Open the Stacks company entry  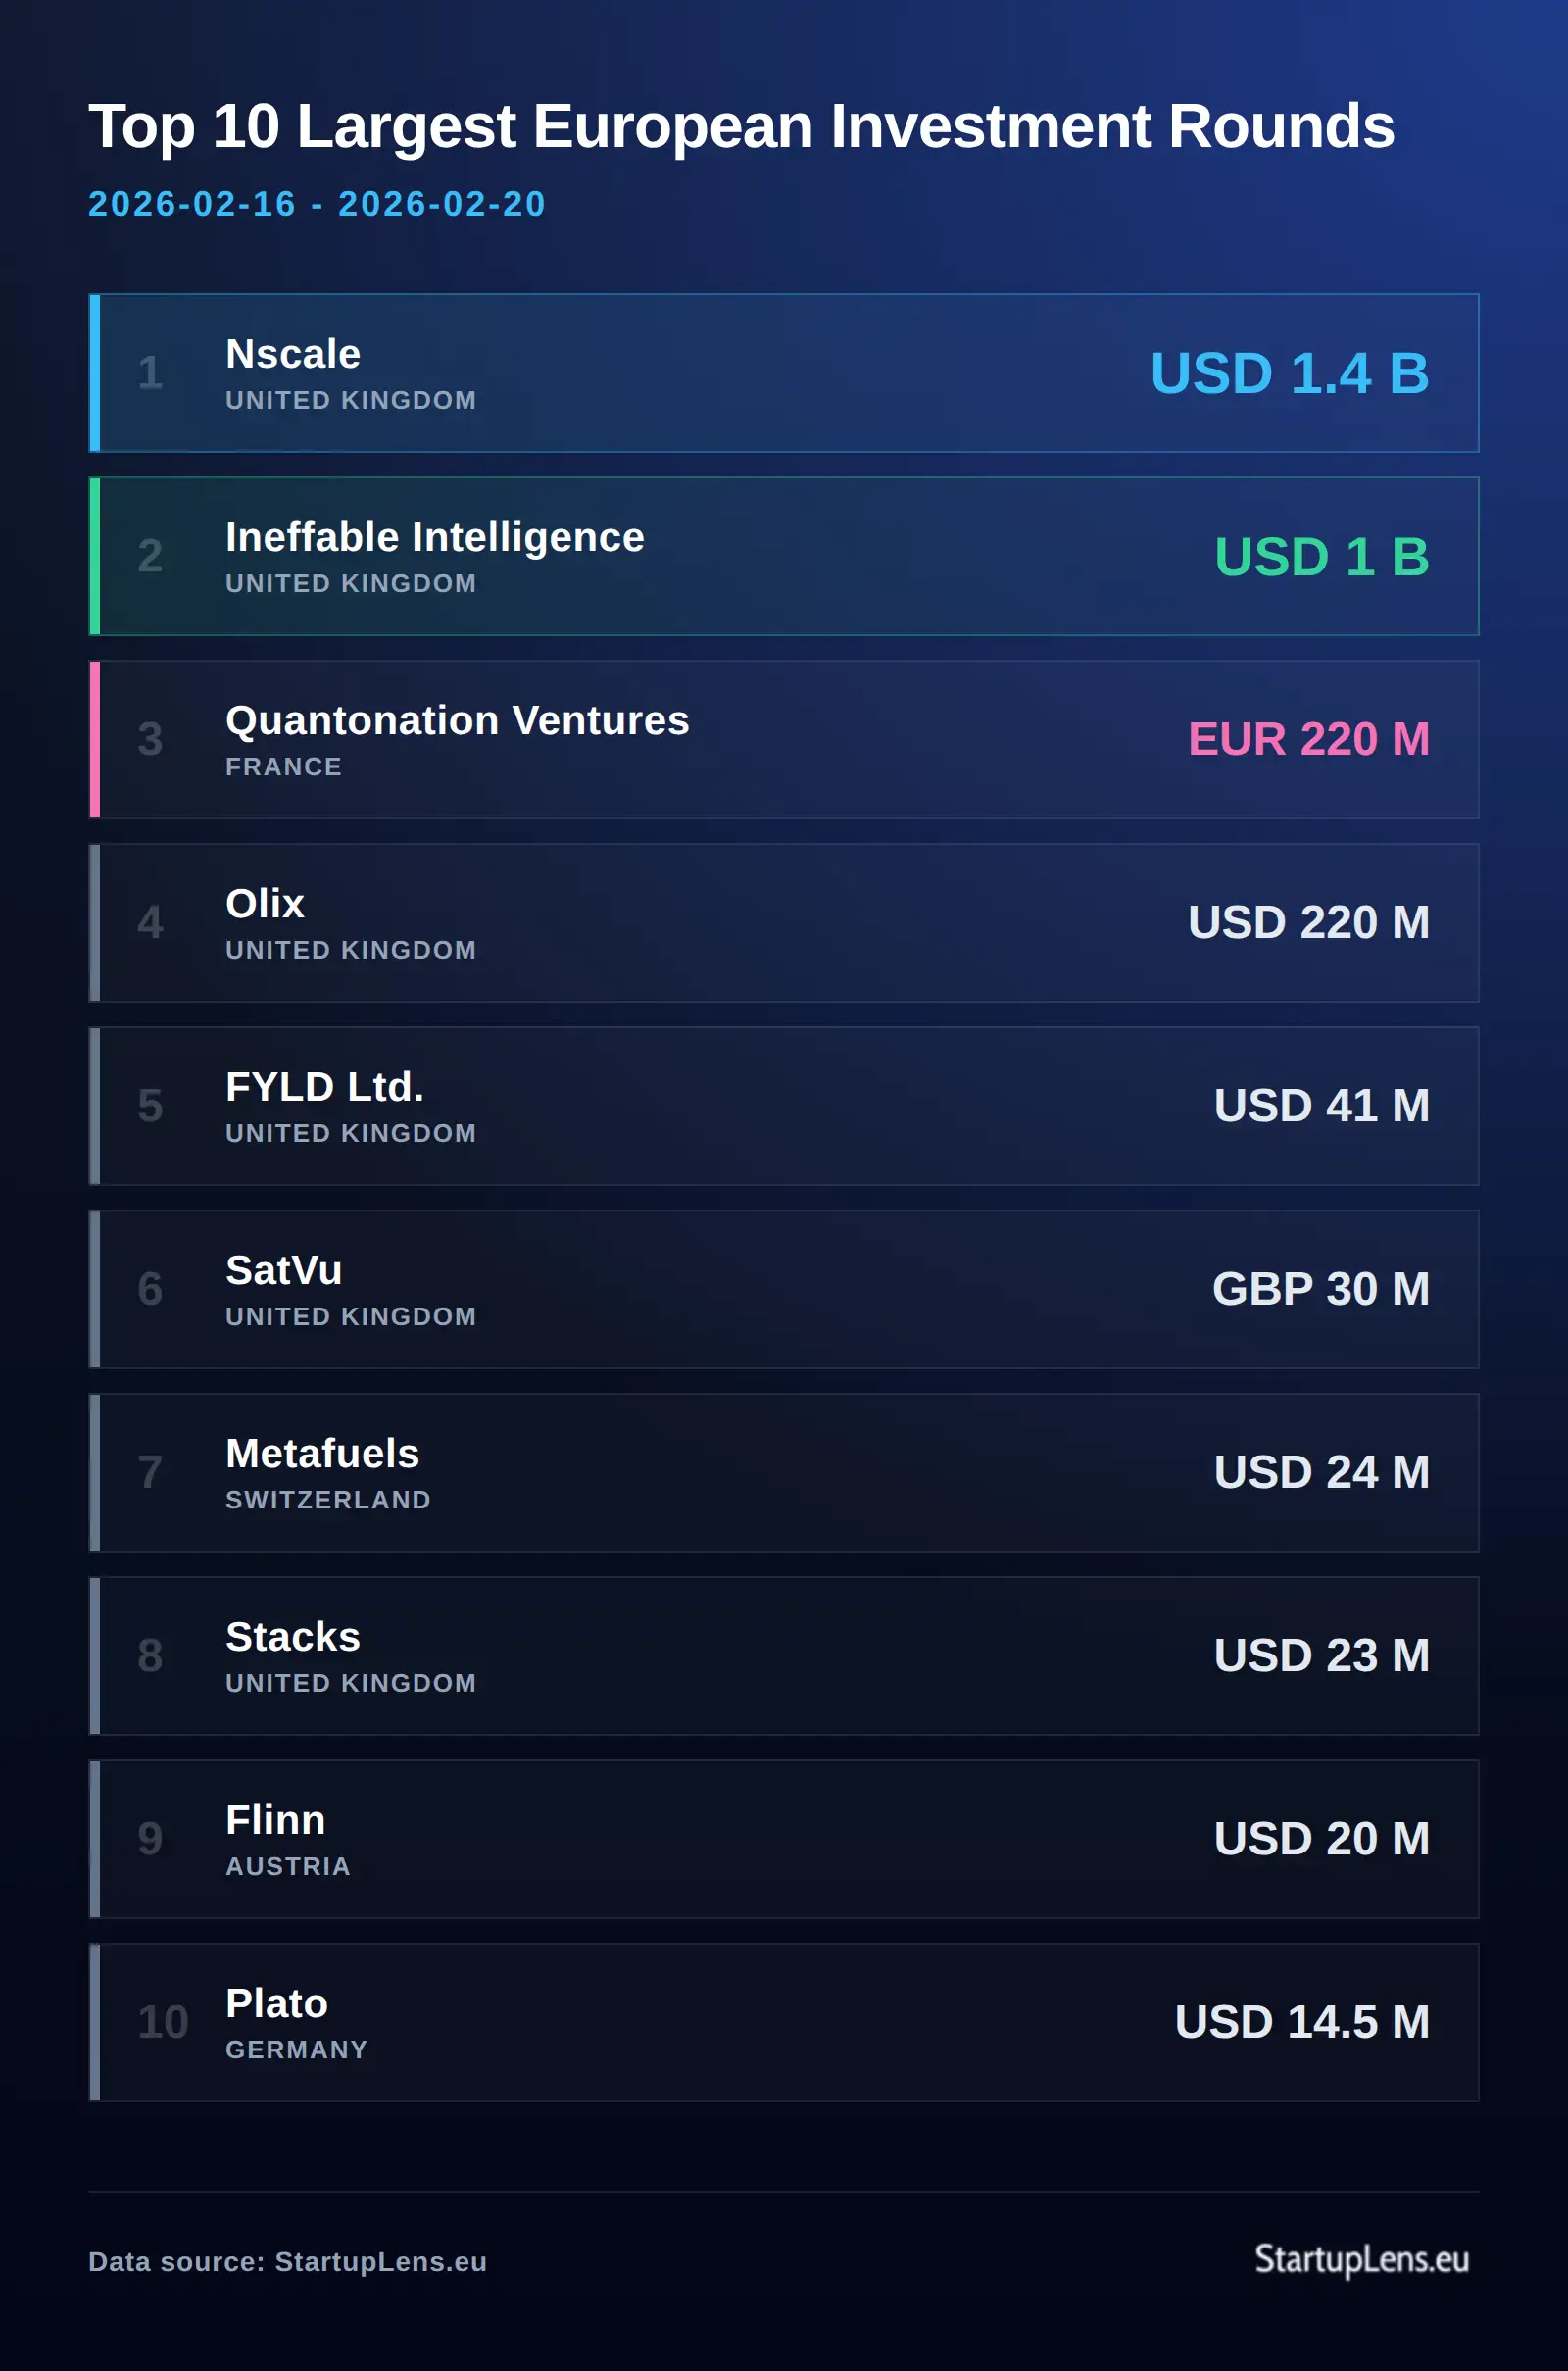[293, 1637]
